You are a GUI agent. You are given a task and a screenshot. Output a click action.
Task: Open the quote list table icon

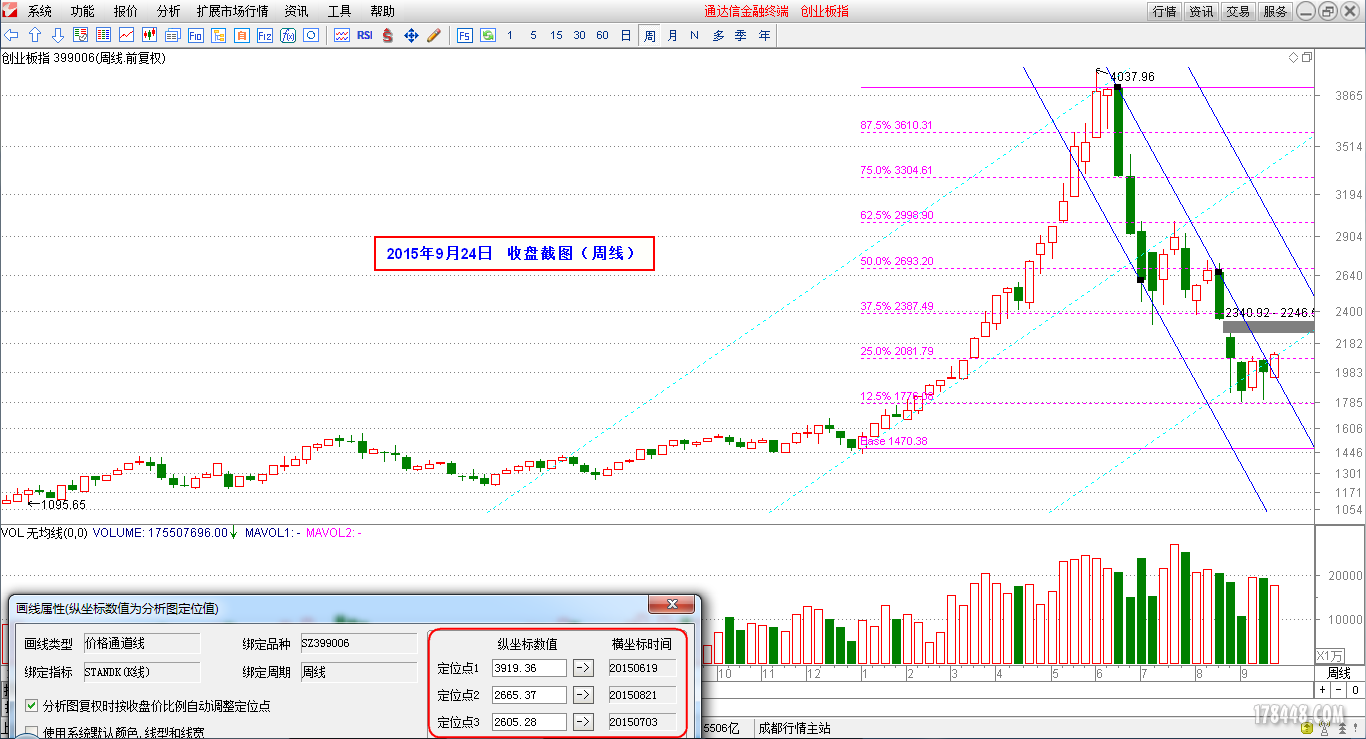click(x=103, y=35)
